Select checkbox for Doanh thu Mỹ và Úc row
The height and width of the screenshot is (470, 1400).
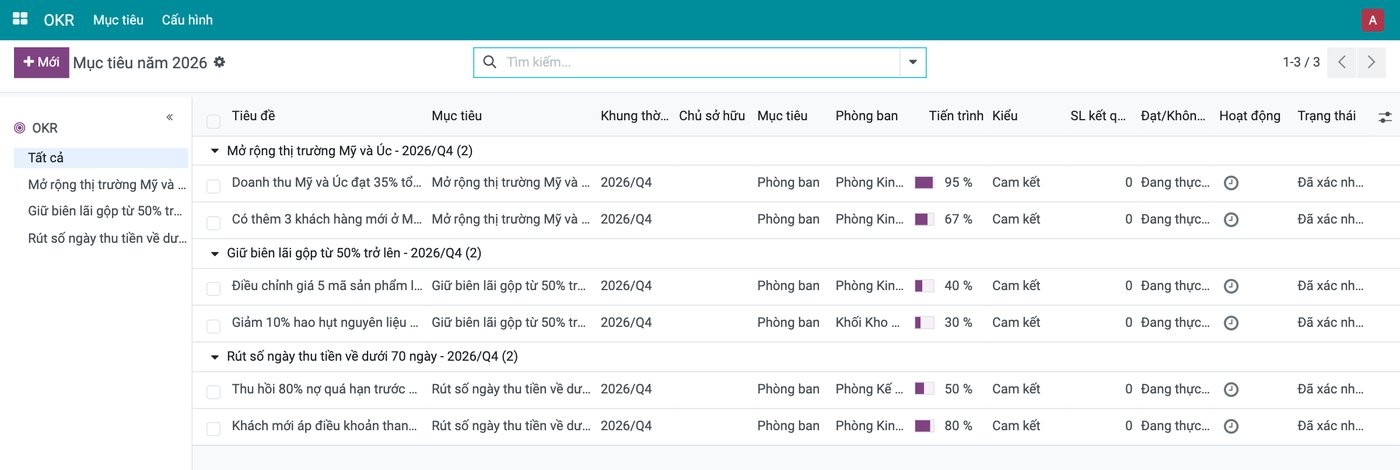click(x=213, y=186)
